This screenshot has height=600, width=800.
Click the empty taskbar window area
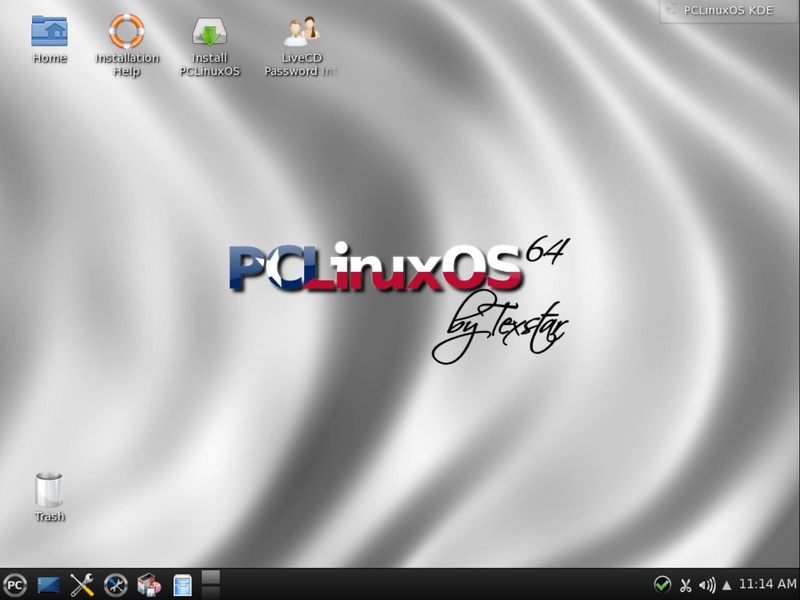click(436, 585)
